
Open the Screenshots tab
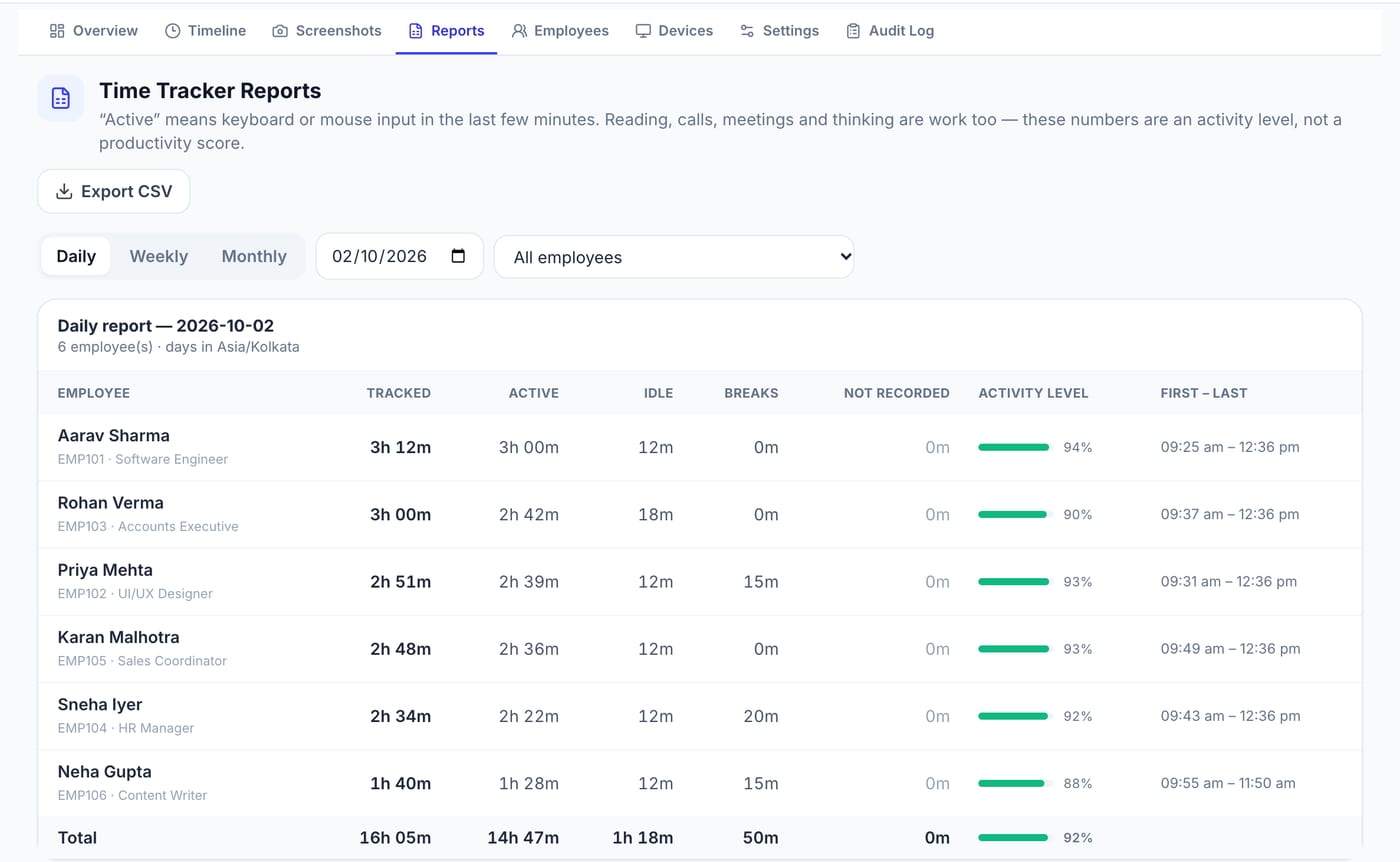327,31
